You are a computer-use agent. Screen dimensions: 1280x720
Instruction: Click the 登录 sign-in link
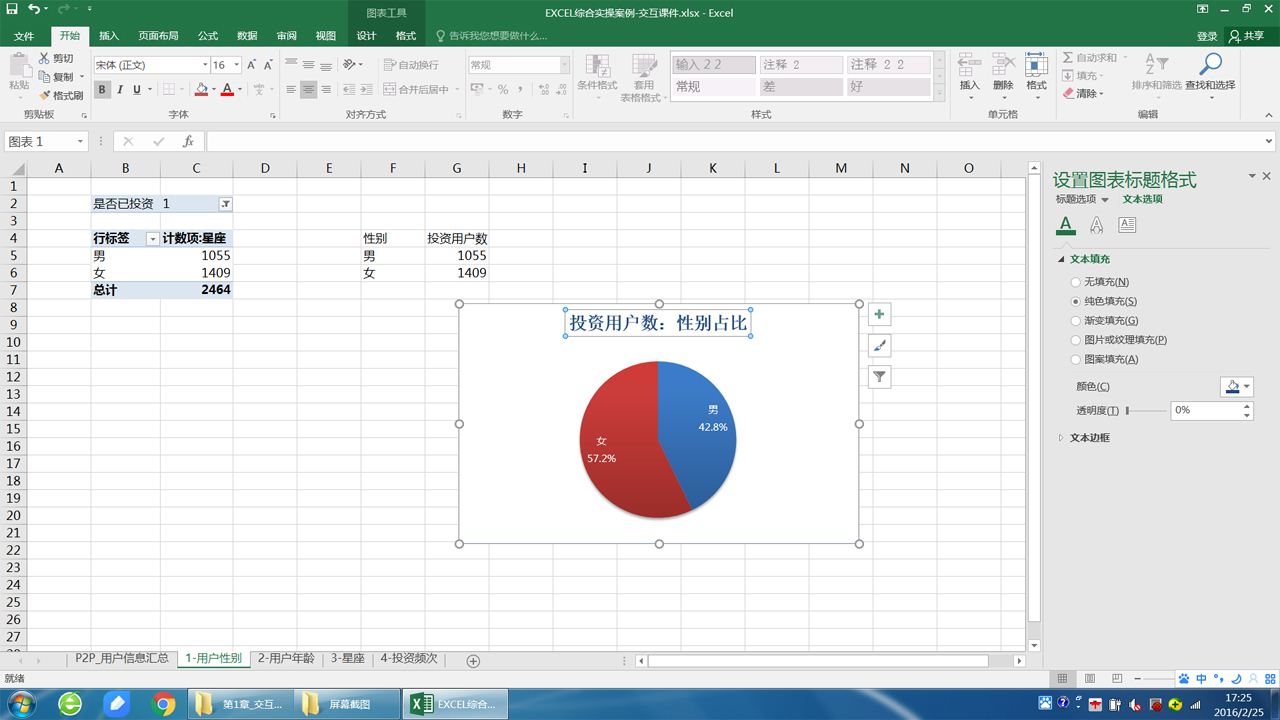pos(1207,36)
